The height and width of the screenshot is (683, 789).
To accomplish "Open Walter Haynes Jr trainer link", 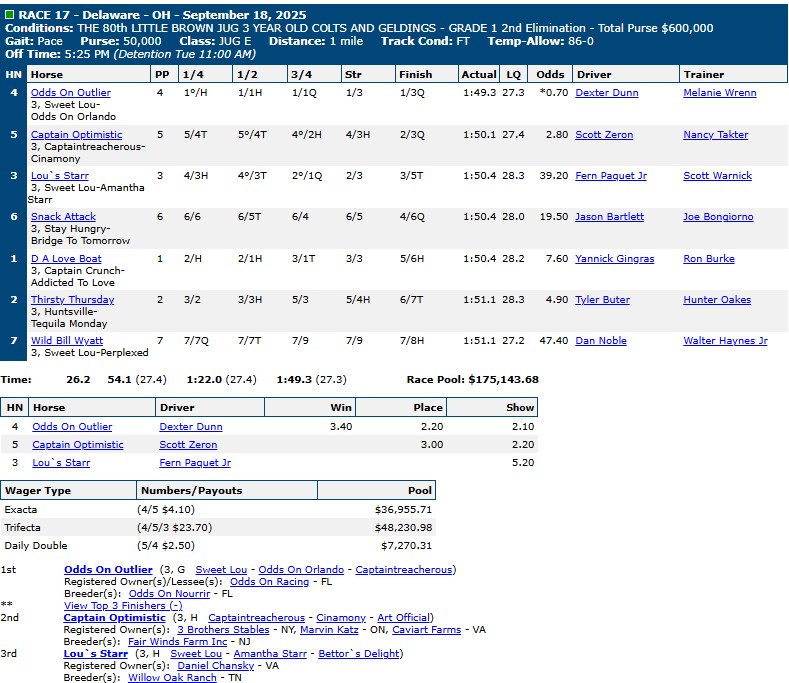I will pos(725,340).
